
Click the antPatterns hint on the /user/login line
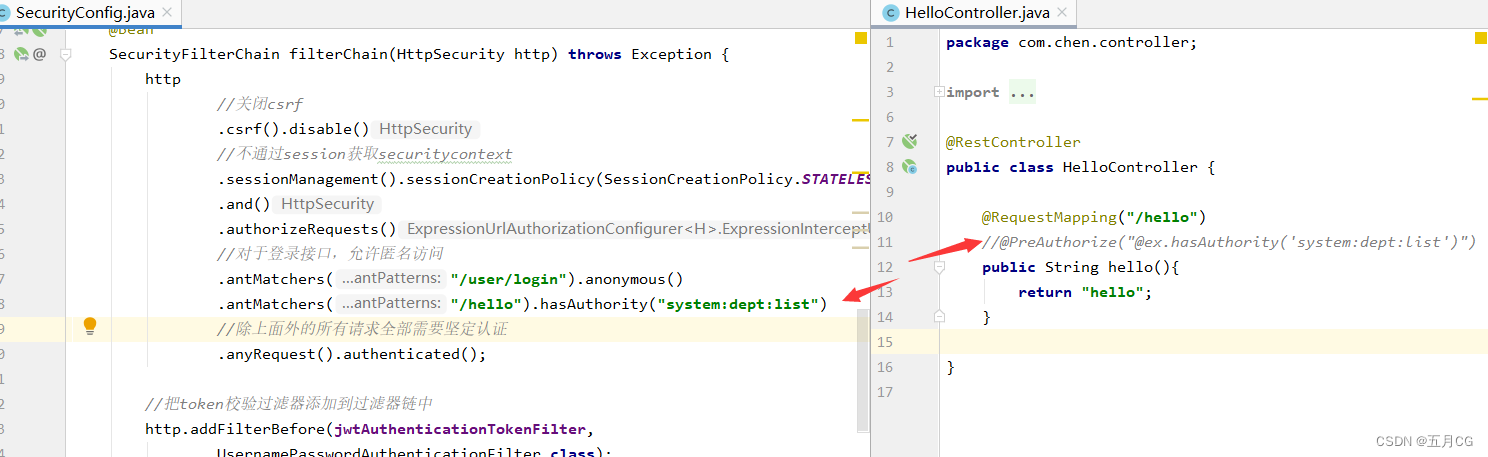coord(391,279)
